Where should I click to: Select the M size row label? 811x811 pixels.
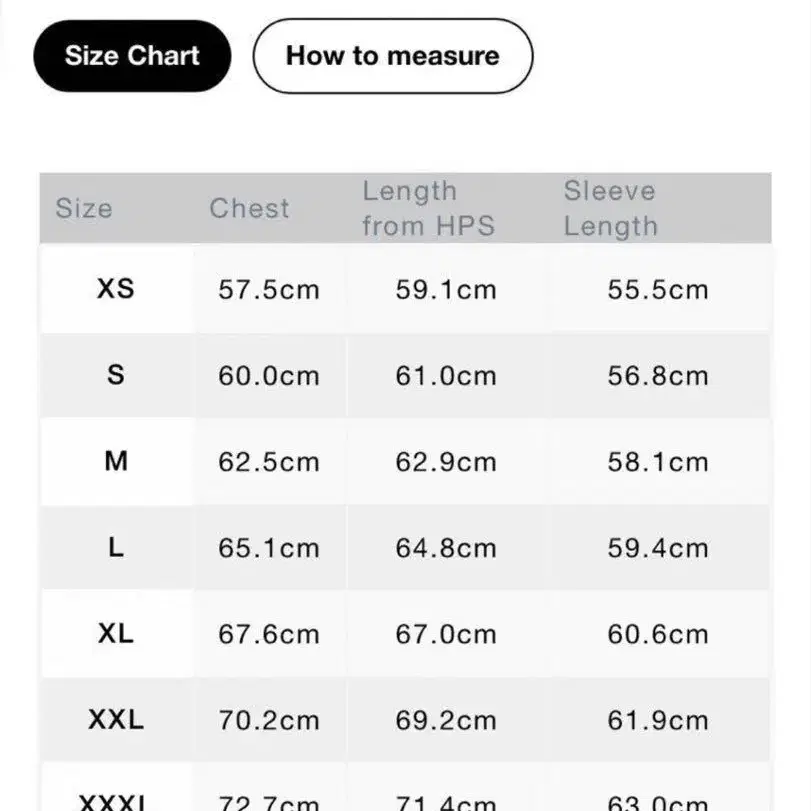pos(116,461)
